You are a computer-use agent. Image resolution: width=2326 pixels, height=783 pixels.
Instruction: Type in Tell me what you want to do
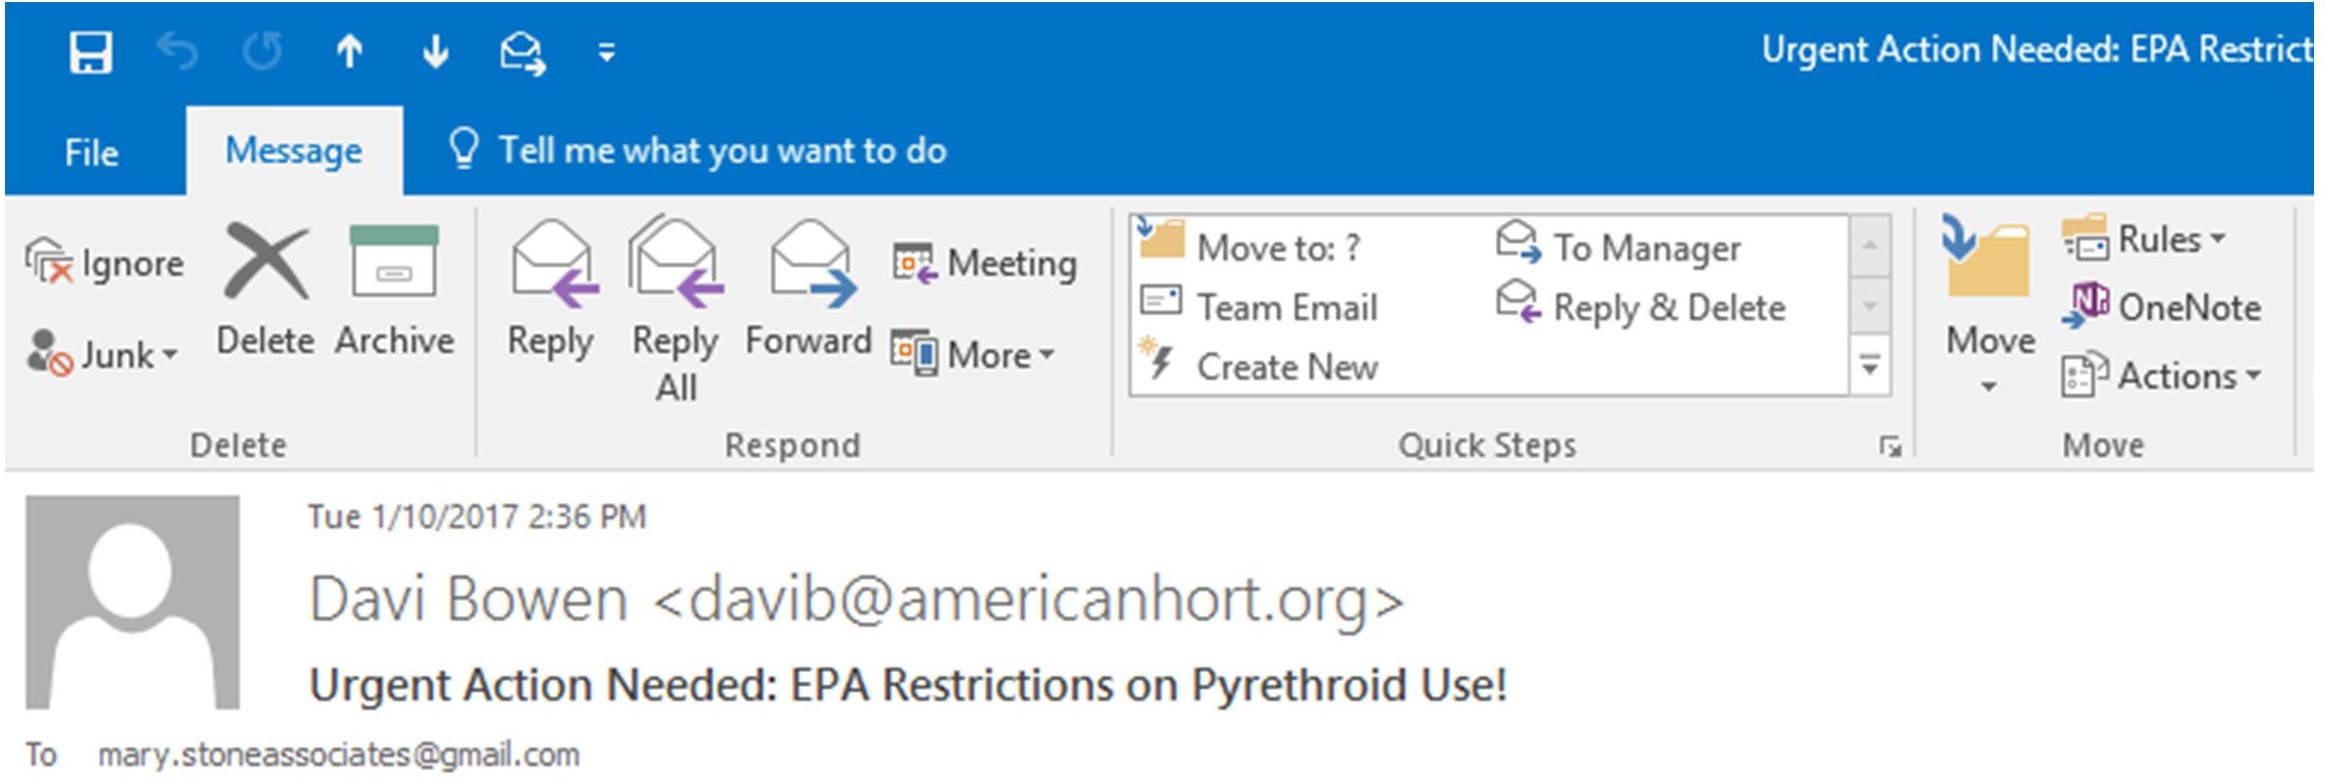pyautogui.click(x=722, y=151)
